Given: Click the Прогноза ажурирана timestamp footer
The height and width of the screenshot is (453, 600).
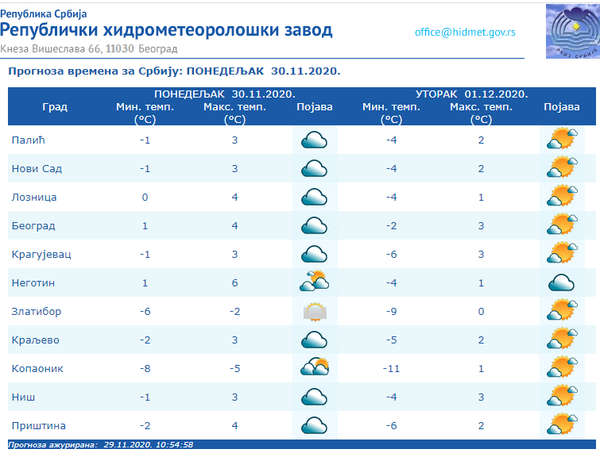Looking at the screenshot, I should [x=100, y=444].
